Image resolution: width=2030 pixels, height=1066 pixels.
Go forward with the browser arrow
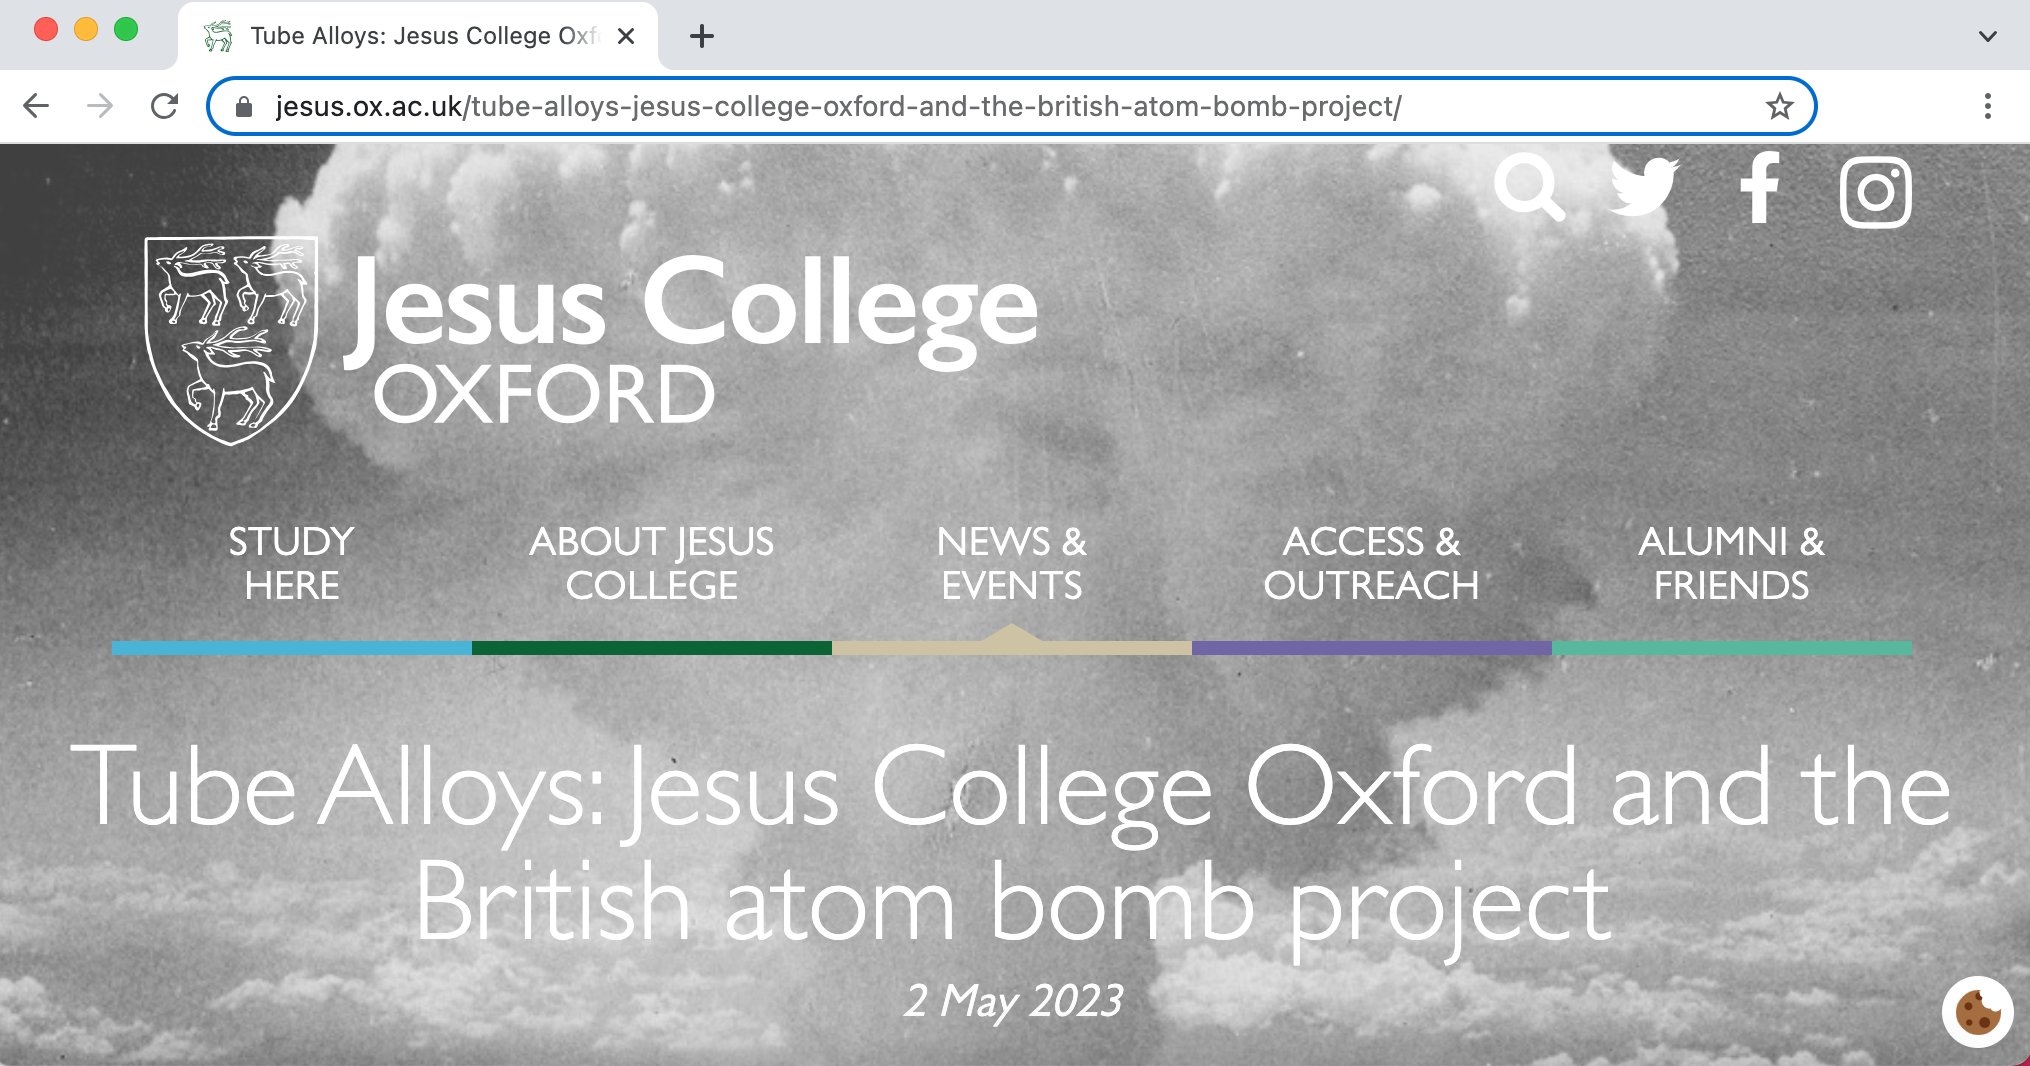coord(100,106)
